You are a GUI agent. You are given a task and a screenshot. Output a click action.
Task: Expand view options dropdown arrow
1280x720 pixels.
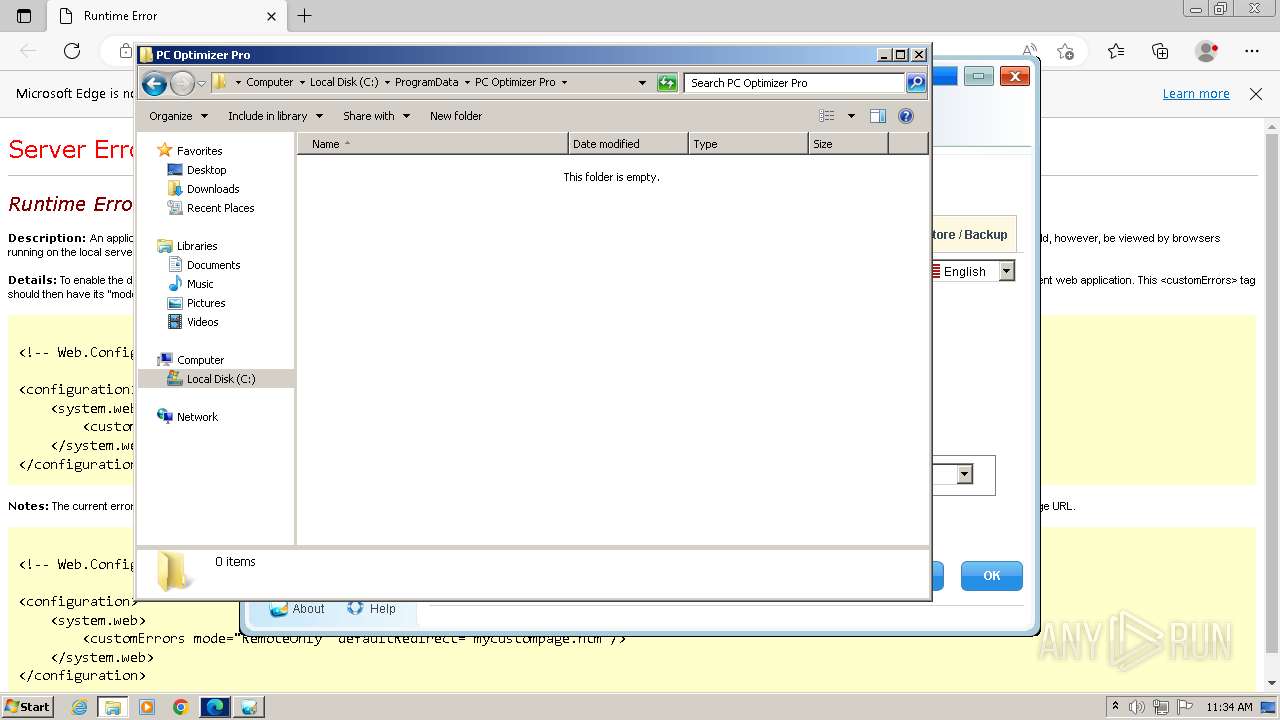pos(851,116)
